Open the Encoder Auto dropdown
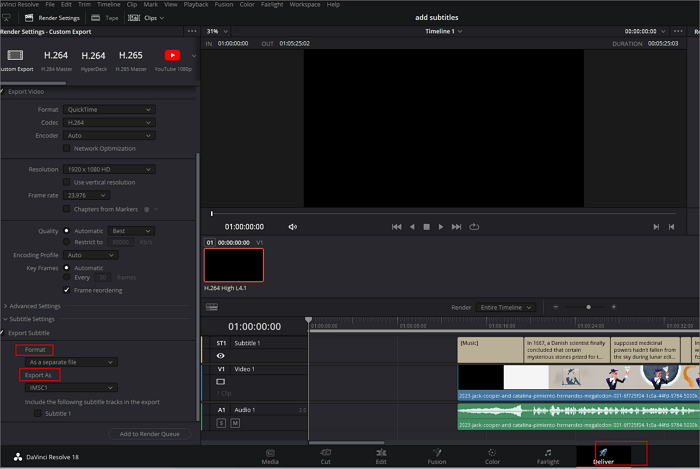 [109, 135]
